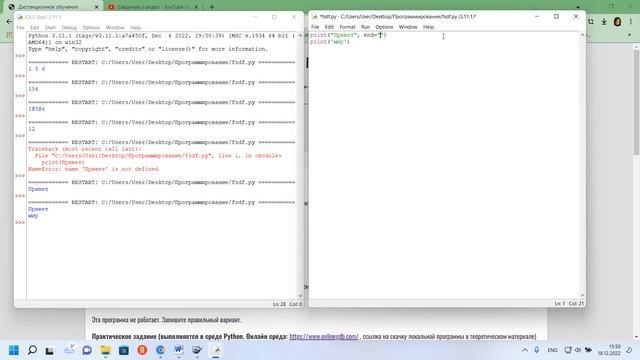Click the microphone tray icon
Viewport: 640px width, 360px height.
tap(537, 350)
